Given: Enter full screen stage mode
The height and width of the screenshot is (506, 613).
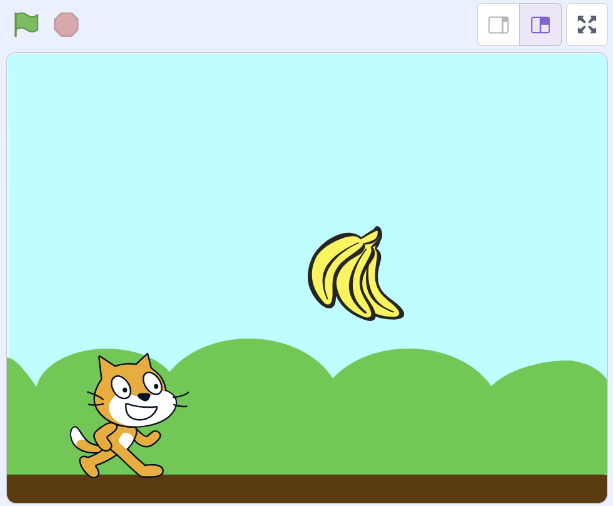Looking at the screenshot, I should point(587,25).
